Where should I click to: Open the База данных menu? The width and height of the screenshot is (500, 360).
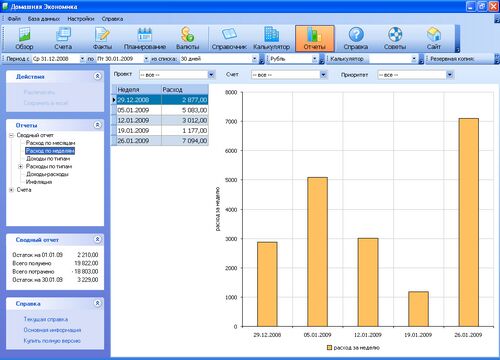point(44,19)
